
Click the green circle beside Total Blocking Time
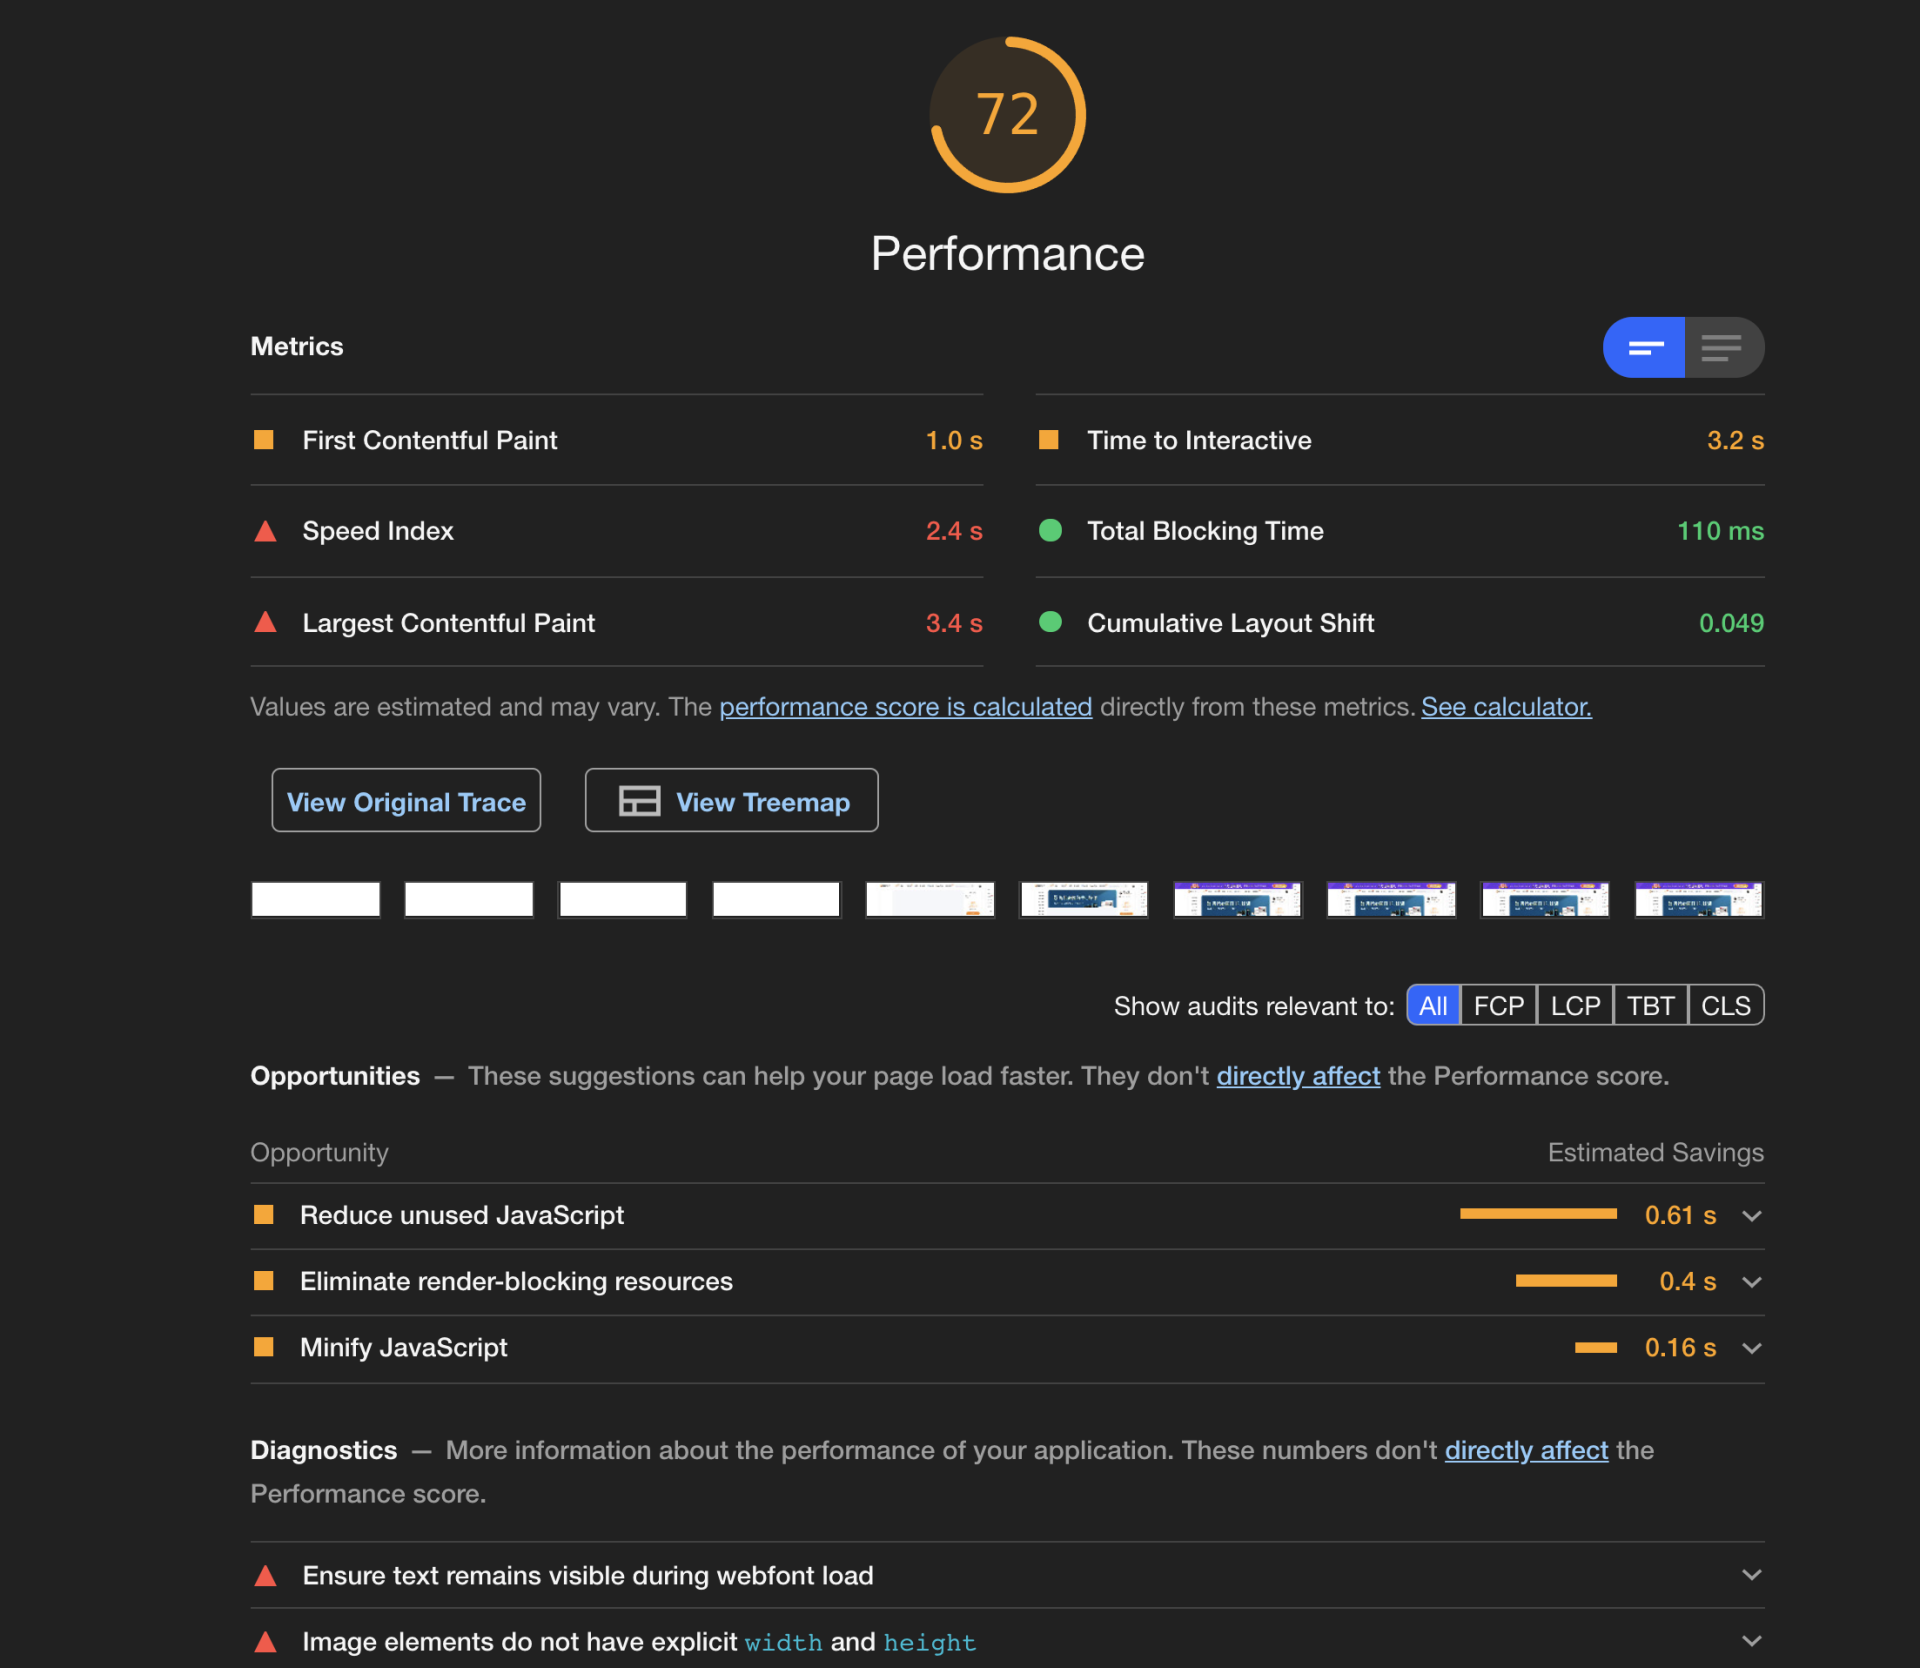coord(1050,530)
